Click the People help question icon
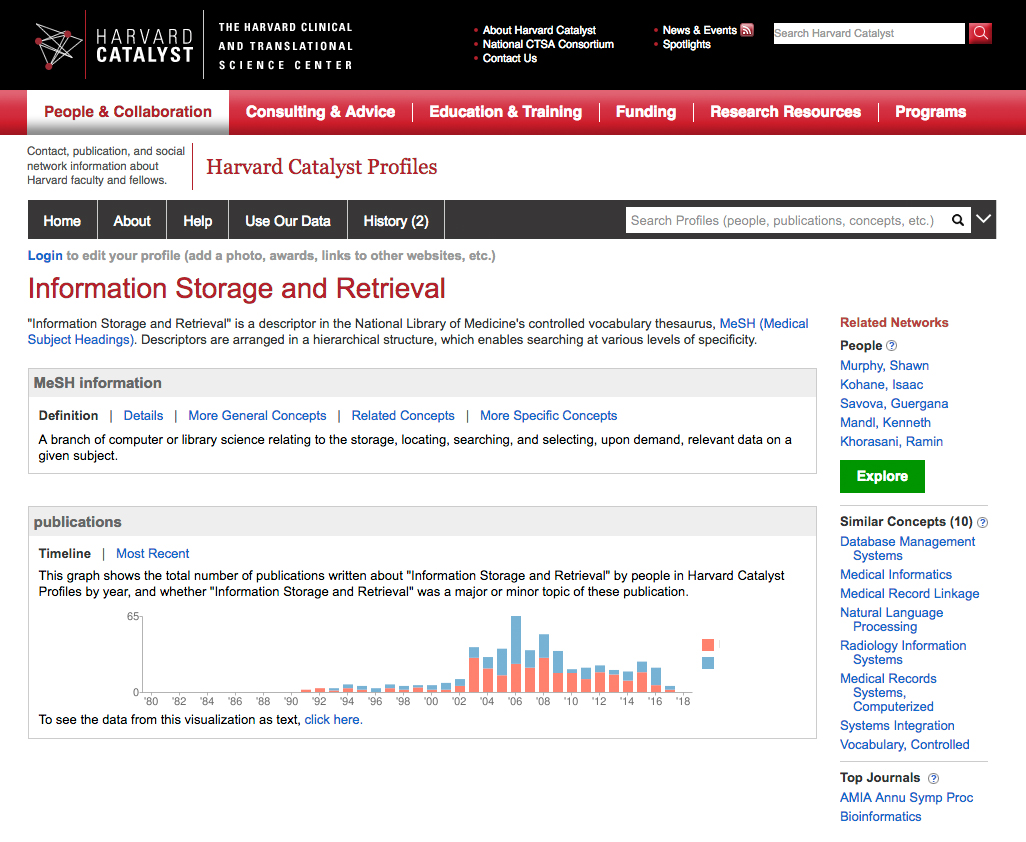 click(x=891, y=345)
